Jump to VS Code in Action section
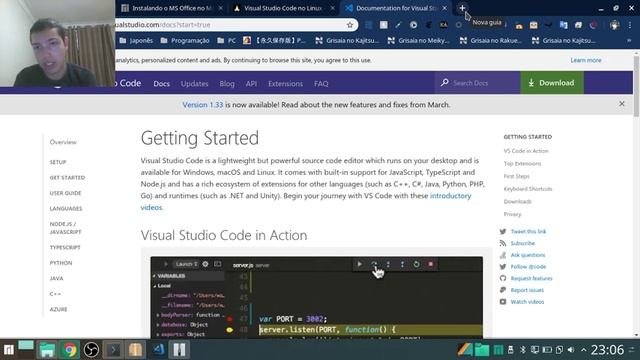Image resolution: width=640 pixels, height=360 pixels. pyautogui.click(x=526, y=151)
